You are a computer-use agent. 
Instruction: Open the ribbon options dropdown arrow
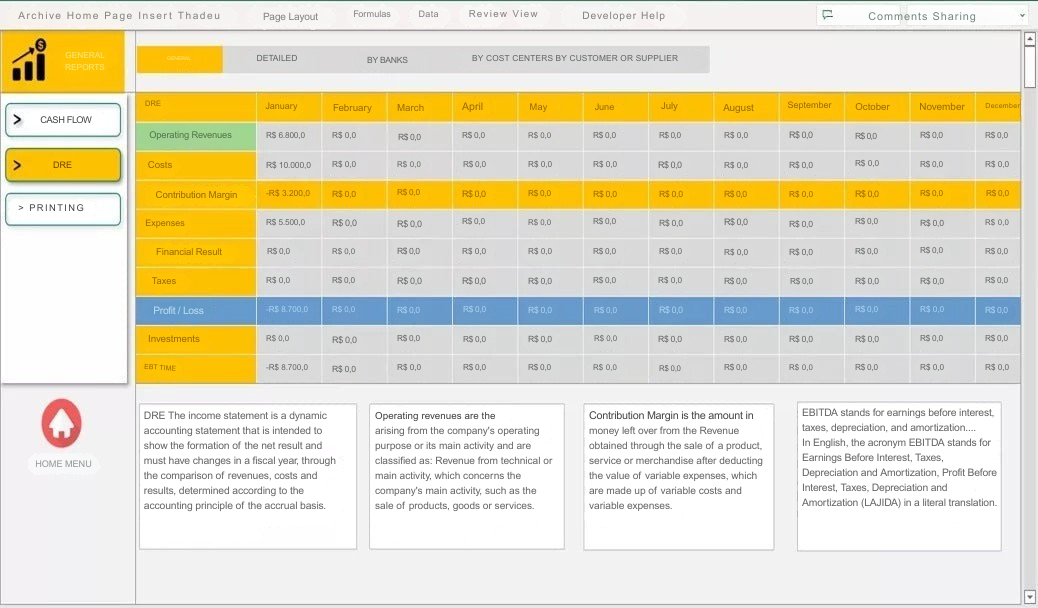tap(1021, 16)
